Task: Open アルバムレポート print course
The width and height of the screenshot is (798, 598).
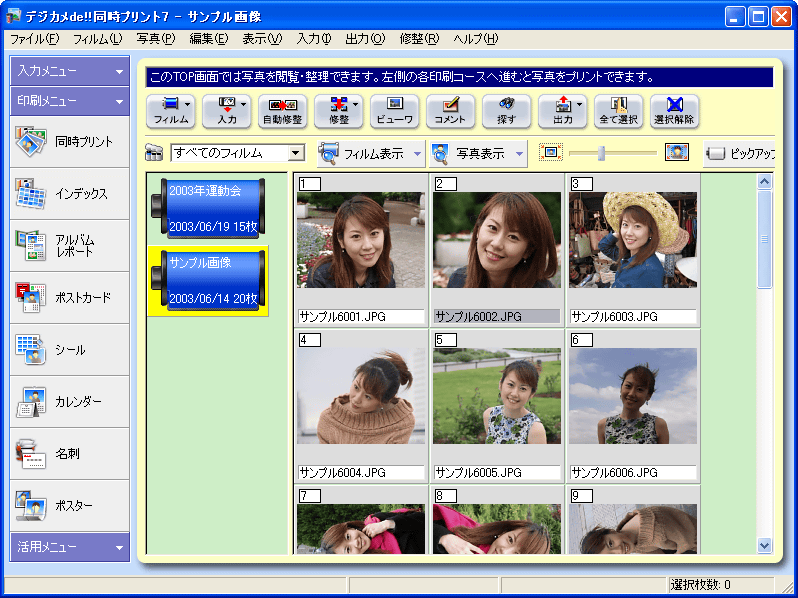Action: click(x=70, y=246)
